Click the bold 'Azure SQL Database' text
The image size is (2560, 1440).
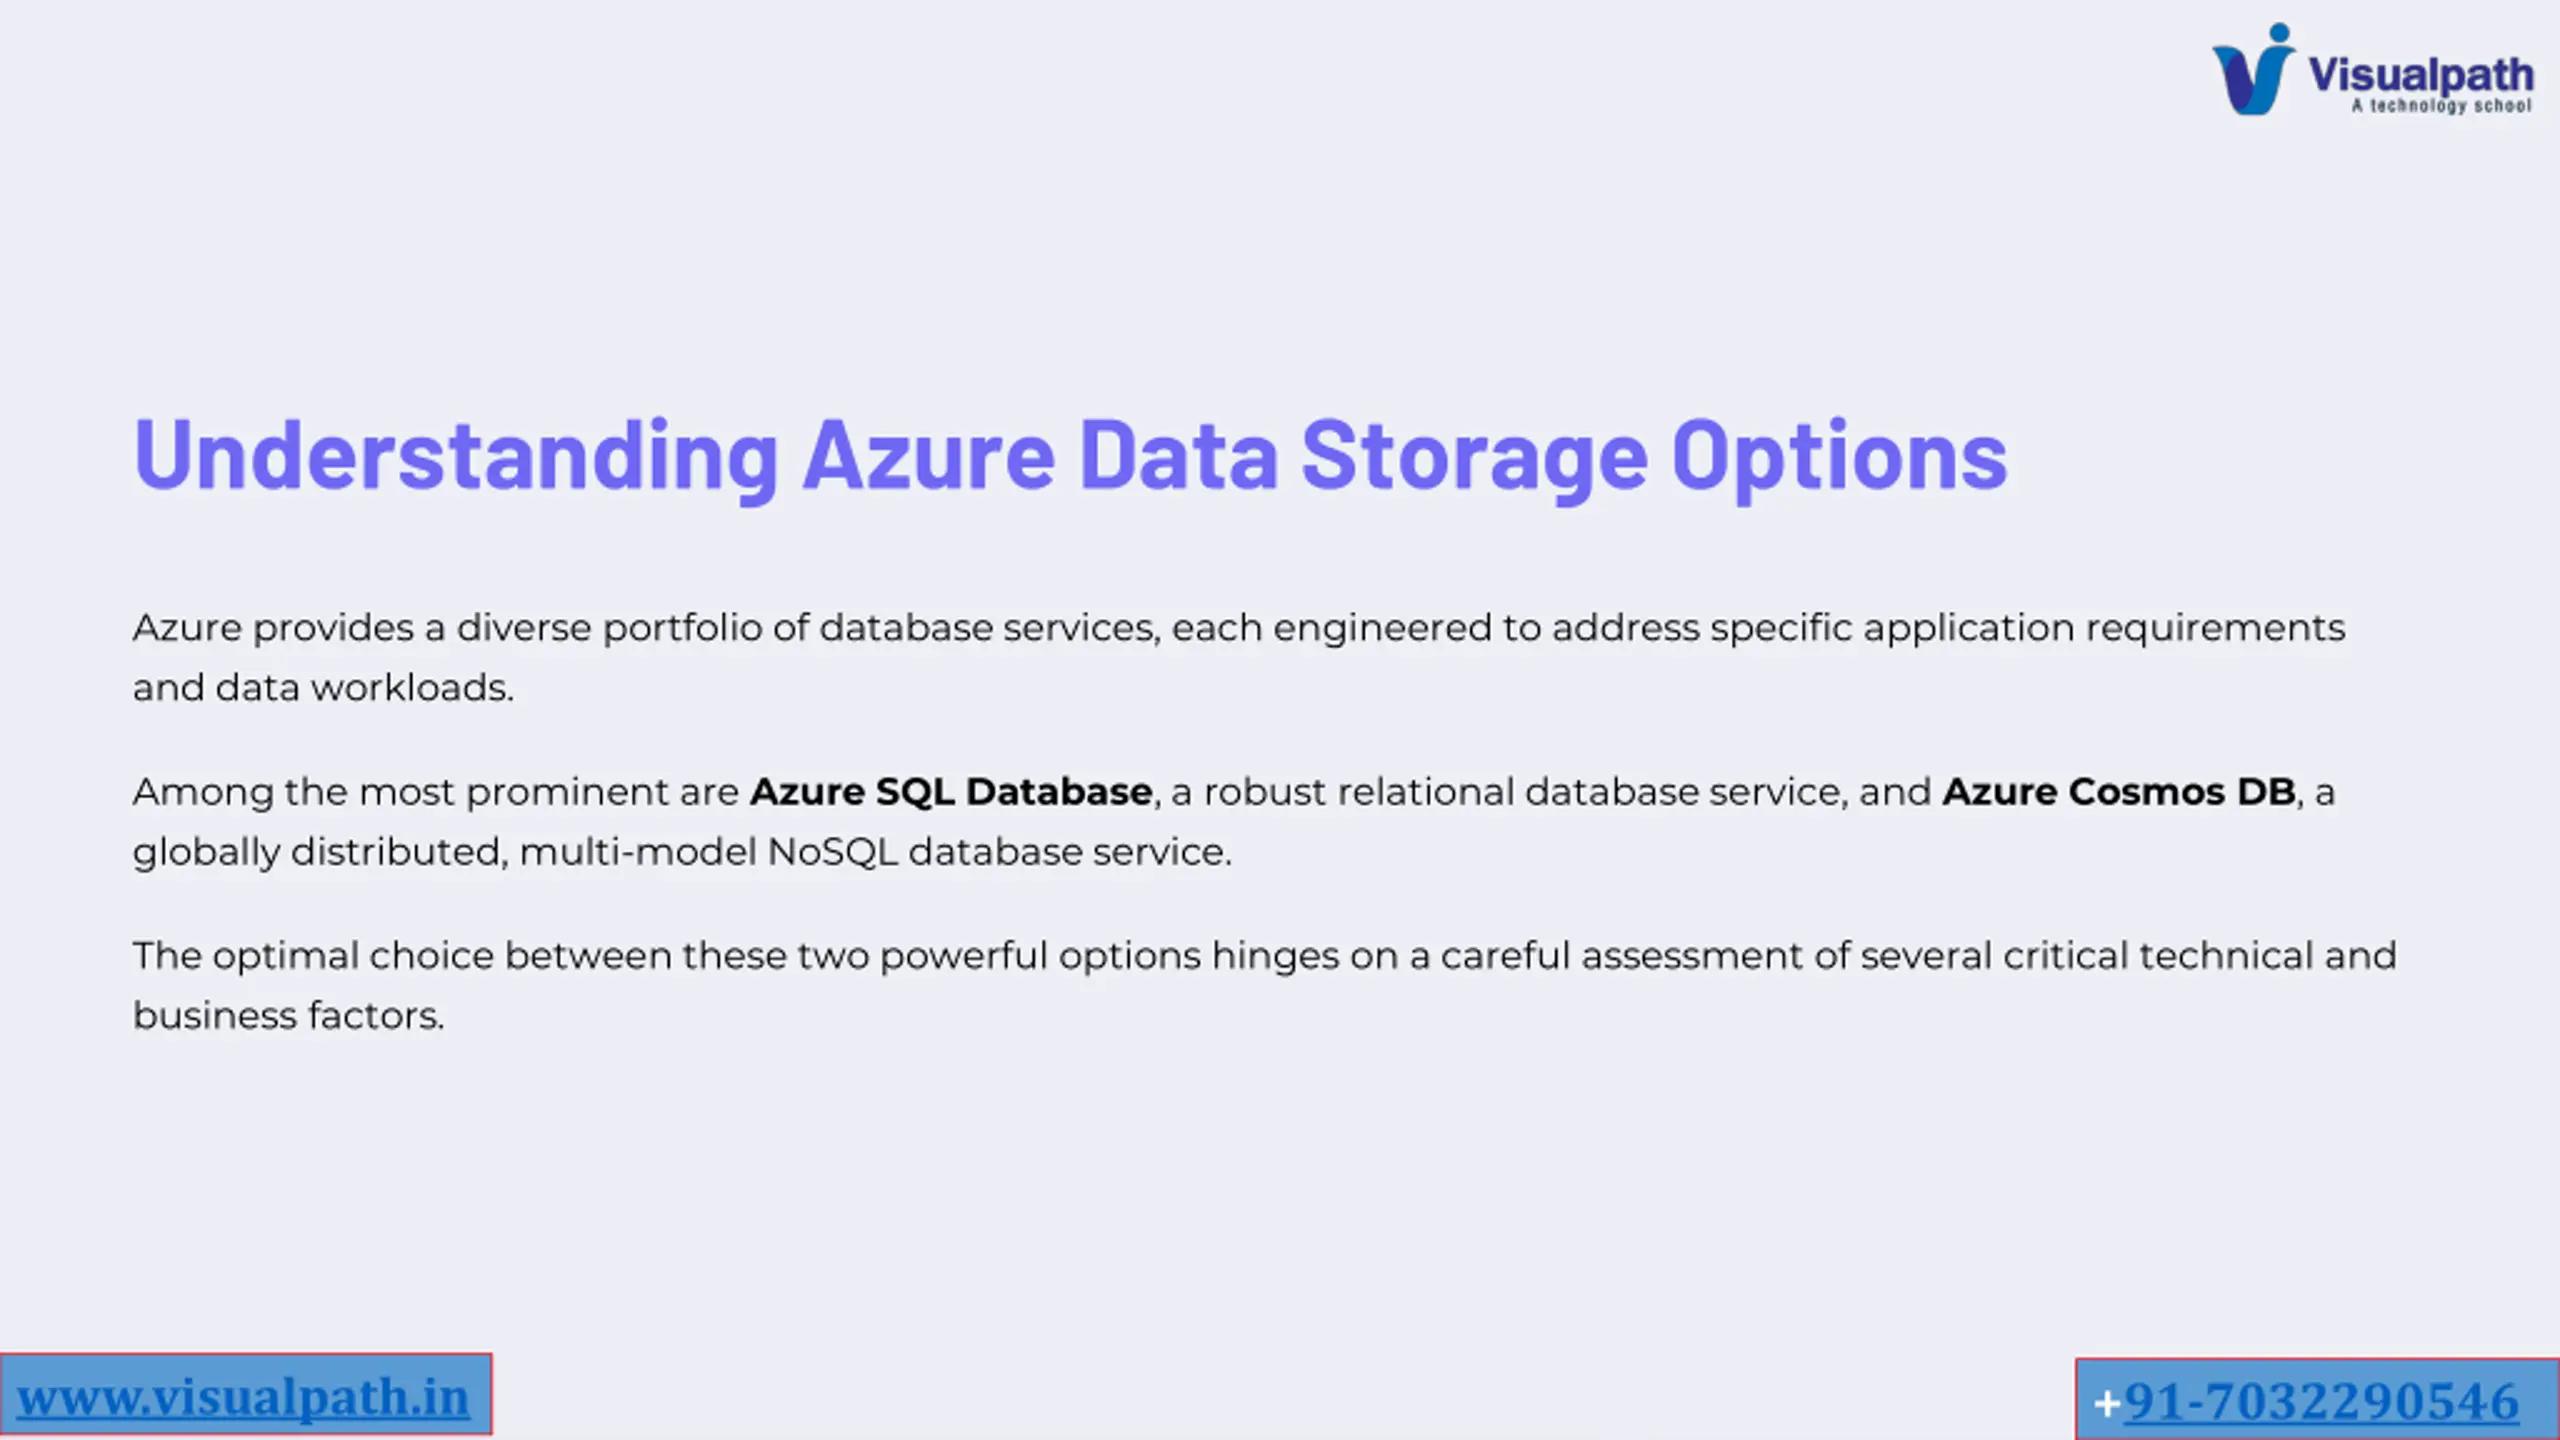(951, 792)
